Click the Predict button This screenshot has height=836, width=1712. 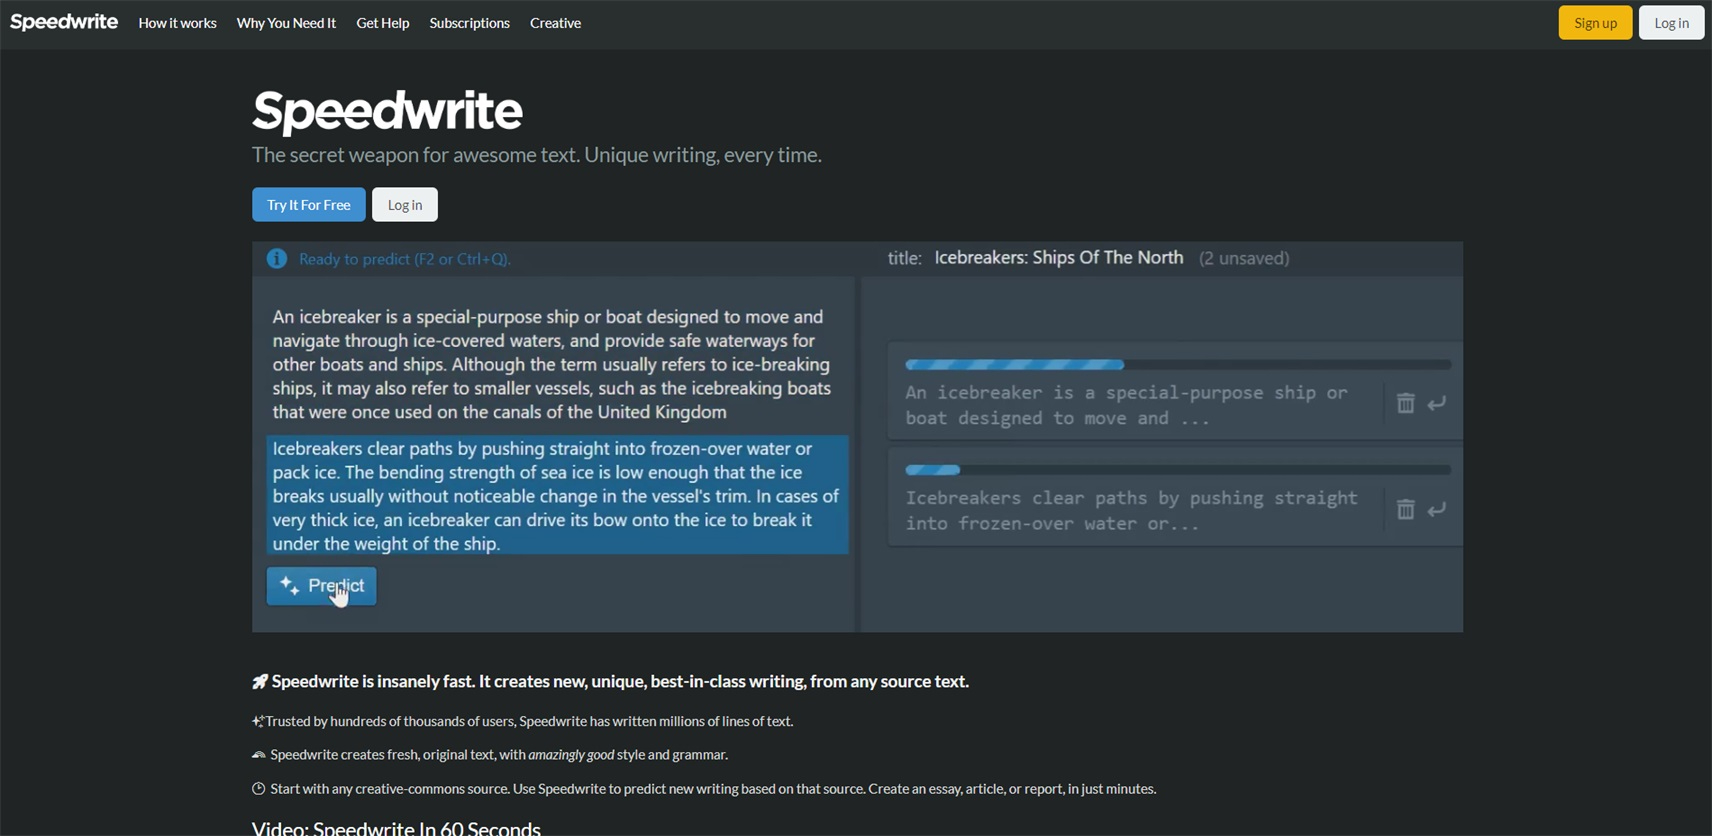click(x=322, y=586)
